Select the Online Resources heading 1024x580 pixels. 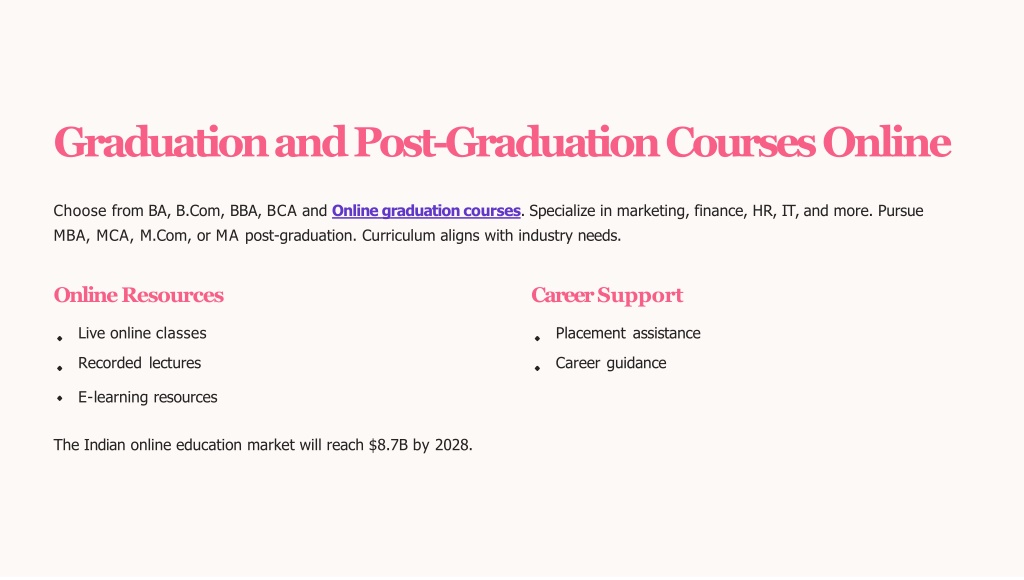tap(138, 295)
